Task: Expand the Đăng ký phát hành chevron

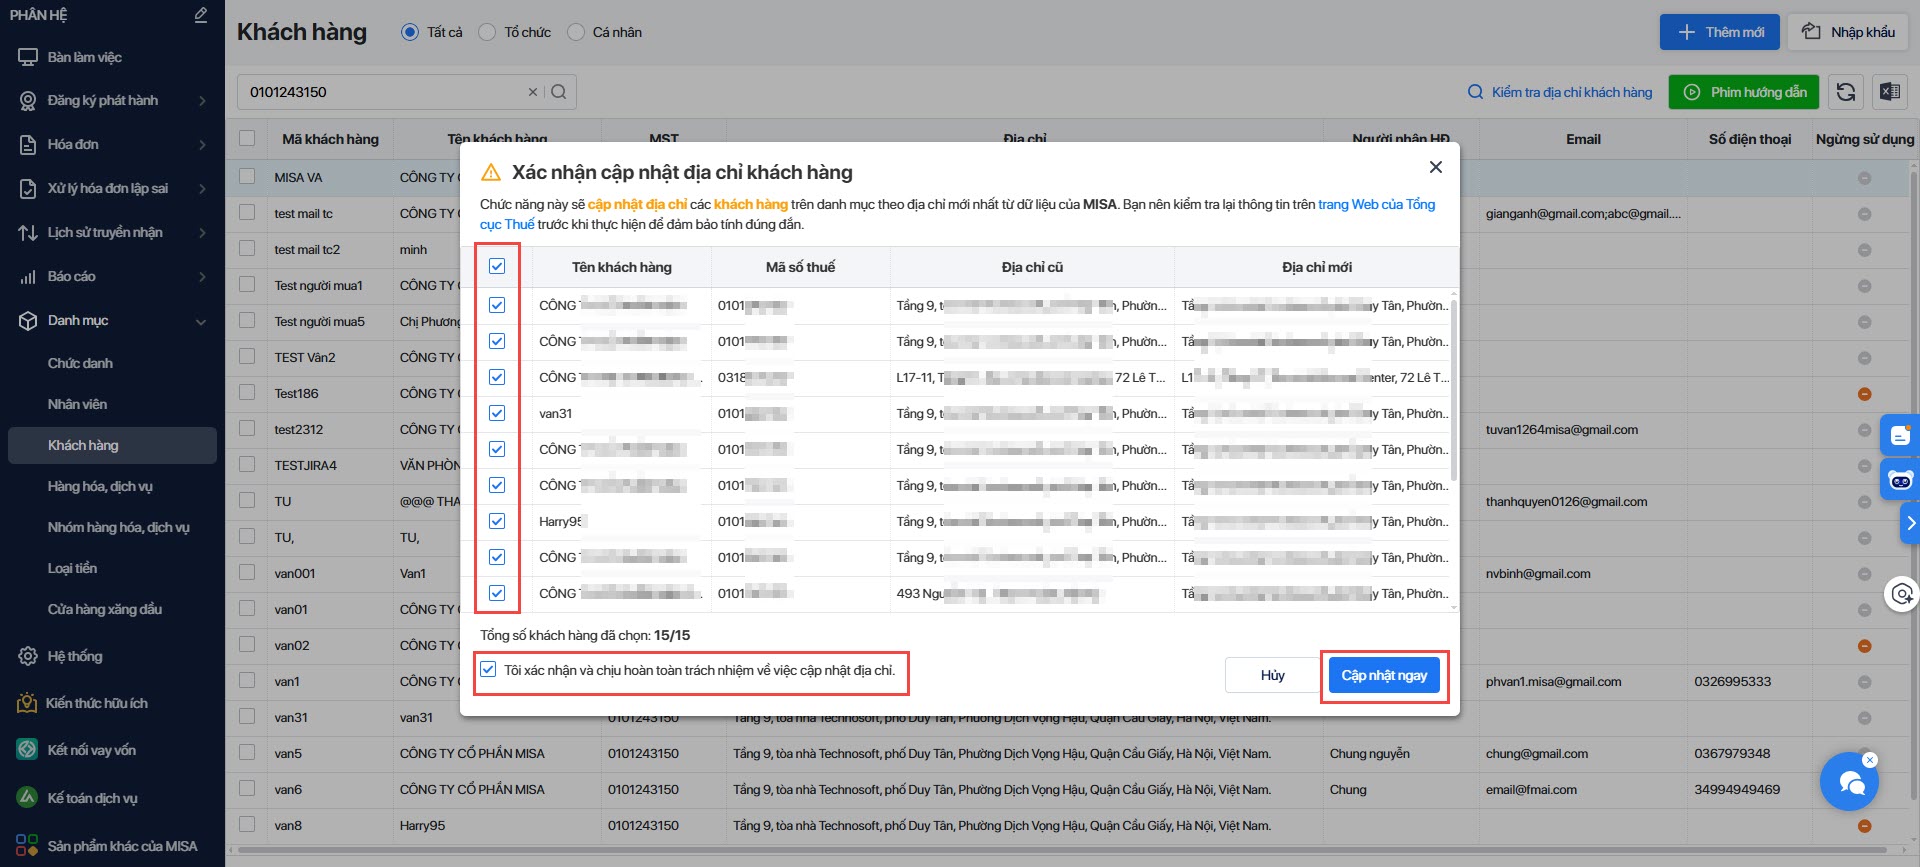Action: click(202, 101)
